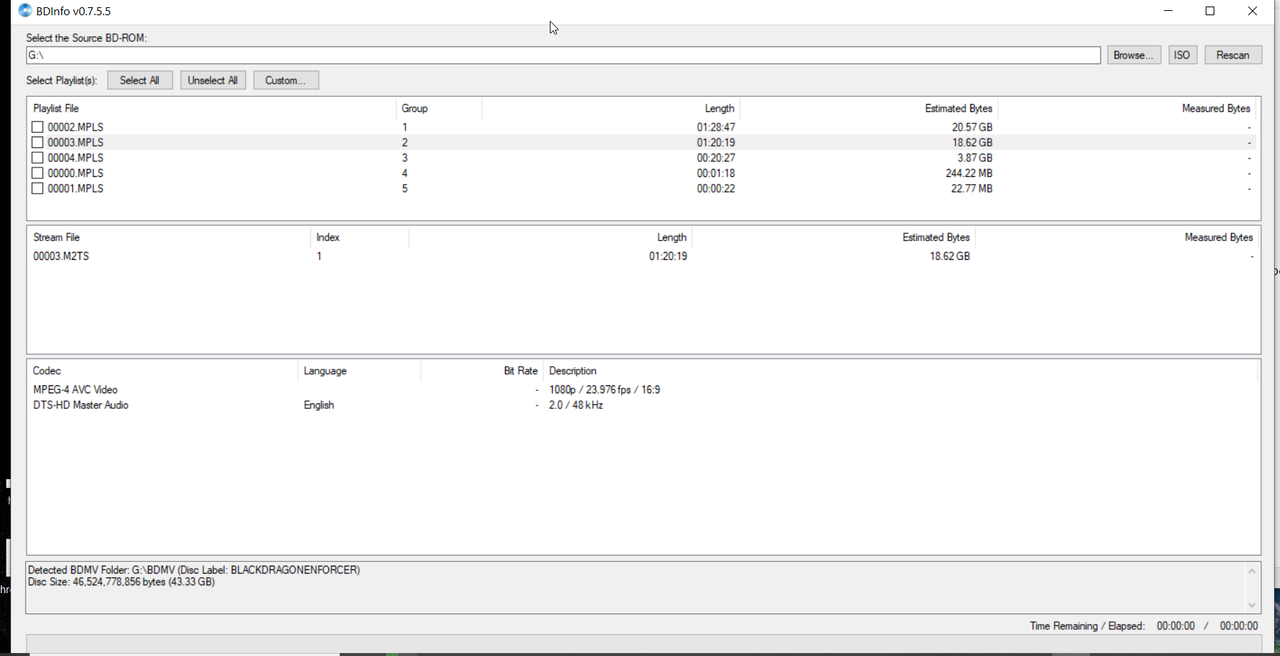Screen dimensions: 1280x656
Task: Click the English language cell
Action: point(319,405)
